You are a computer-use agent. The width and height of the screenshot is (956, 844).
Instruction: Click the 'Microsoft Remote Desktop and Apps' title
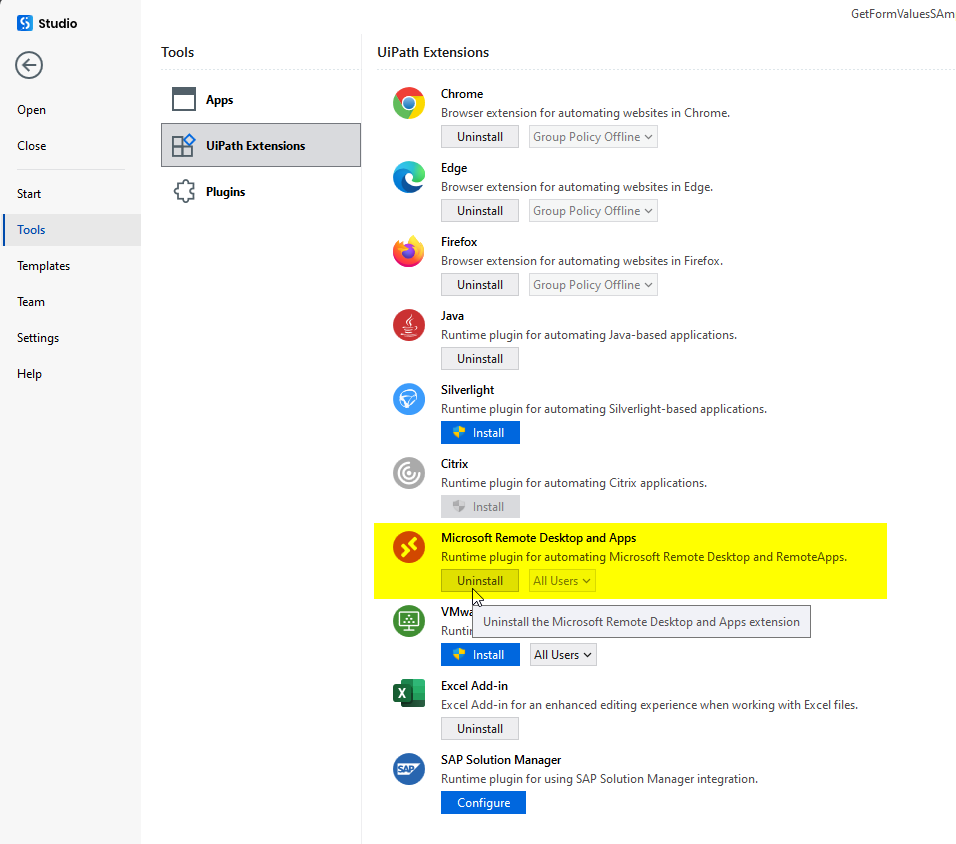(x=538, y=538)
